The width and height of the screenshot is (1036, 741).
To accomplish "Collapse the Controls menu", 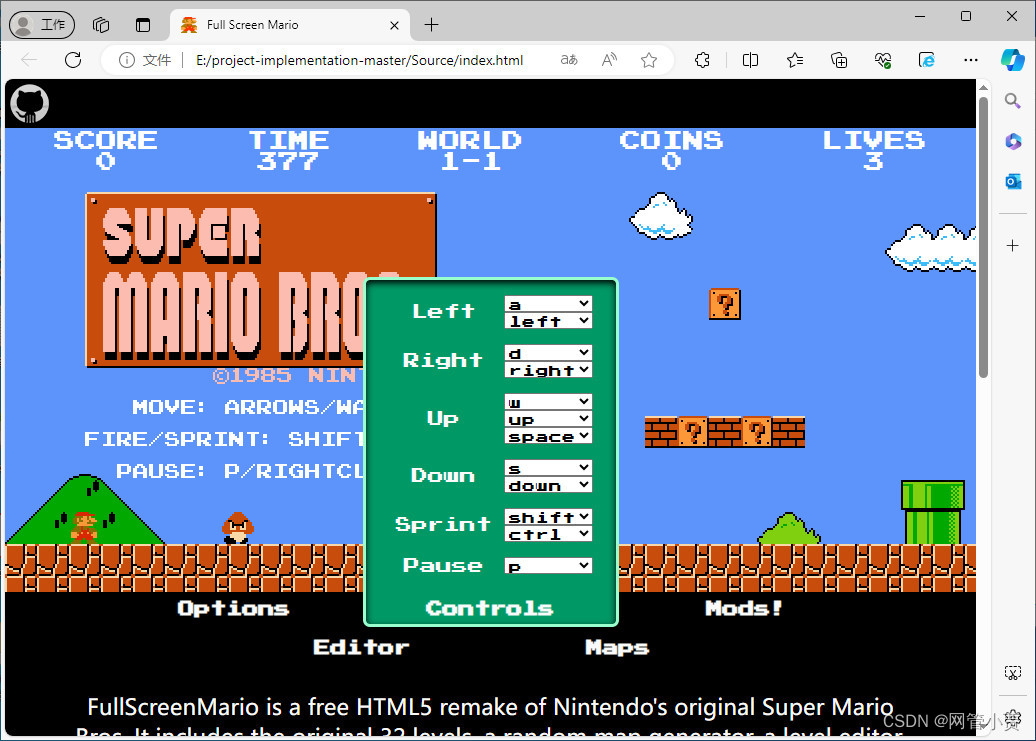I will click(490, 608).
